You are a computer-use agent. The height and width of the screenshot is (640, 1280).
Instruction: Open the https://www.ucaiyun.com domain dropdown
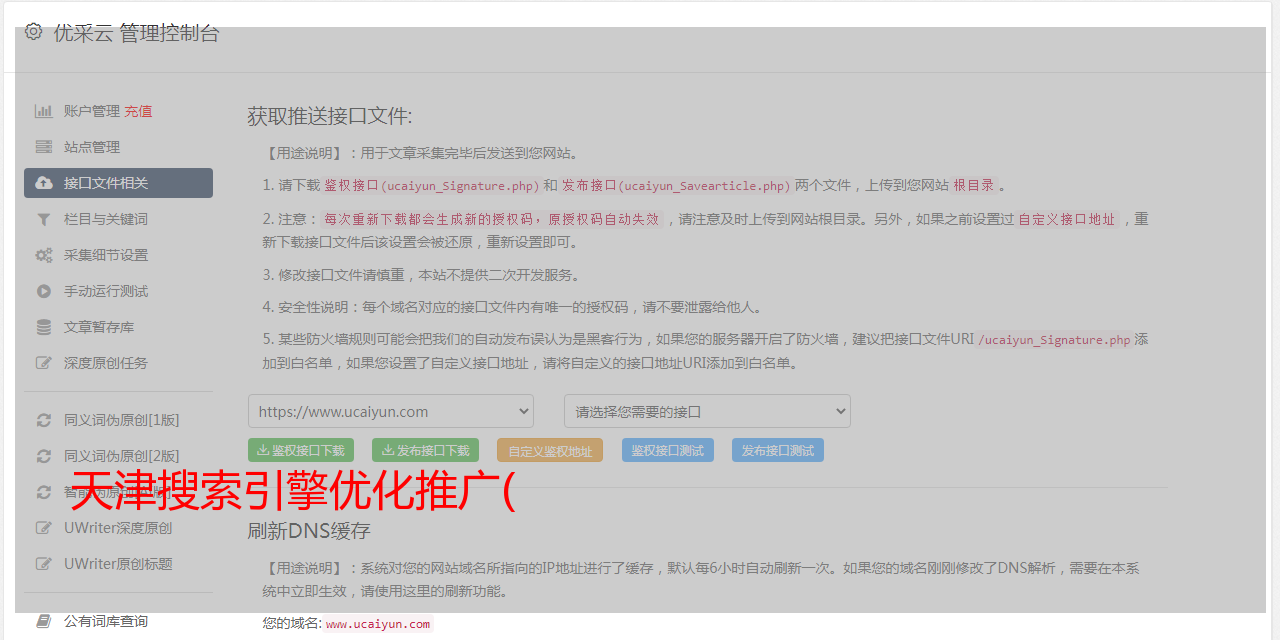click(391, 411)
